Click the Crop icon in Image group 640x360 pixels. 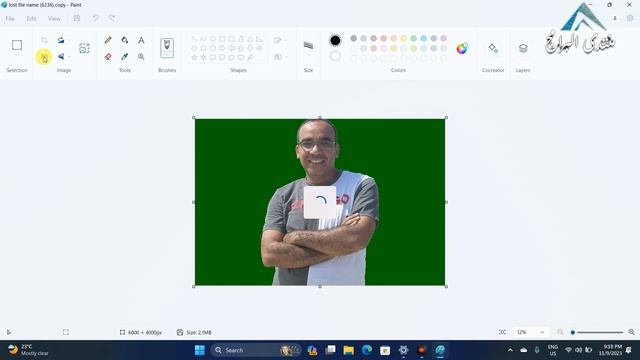[44, 40]
